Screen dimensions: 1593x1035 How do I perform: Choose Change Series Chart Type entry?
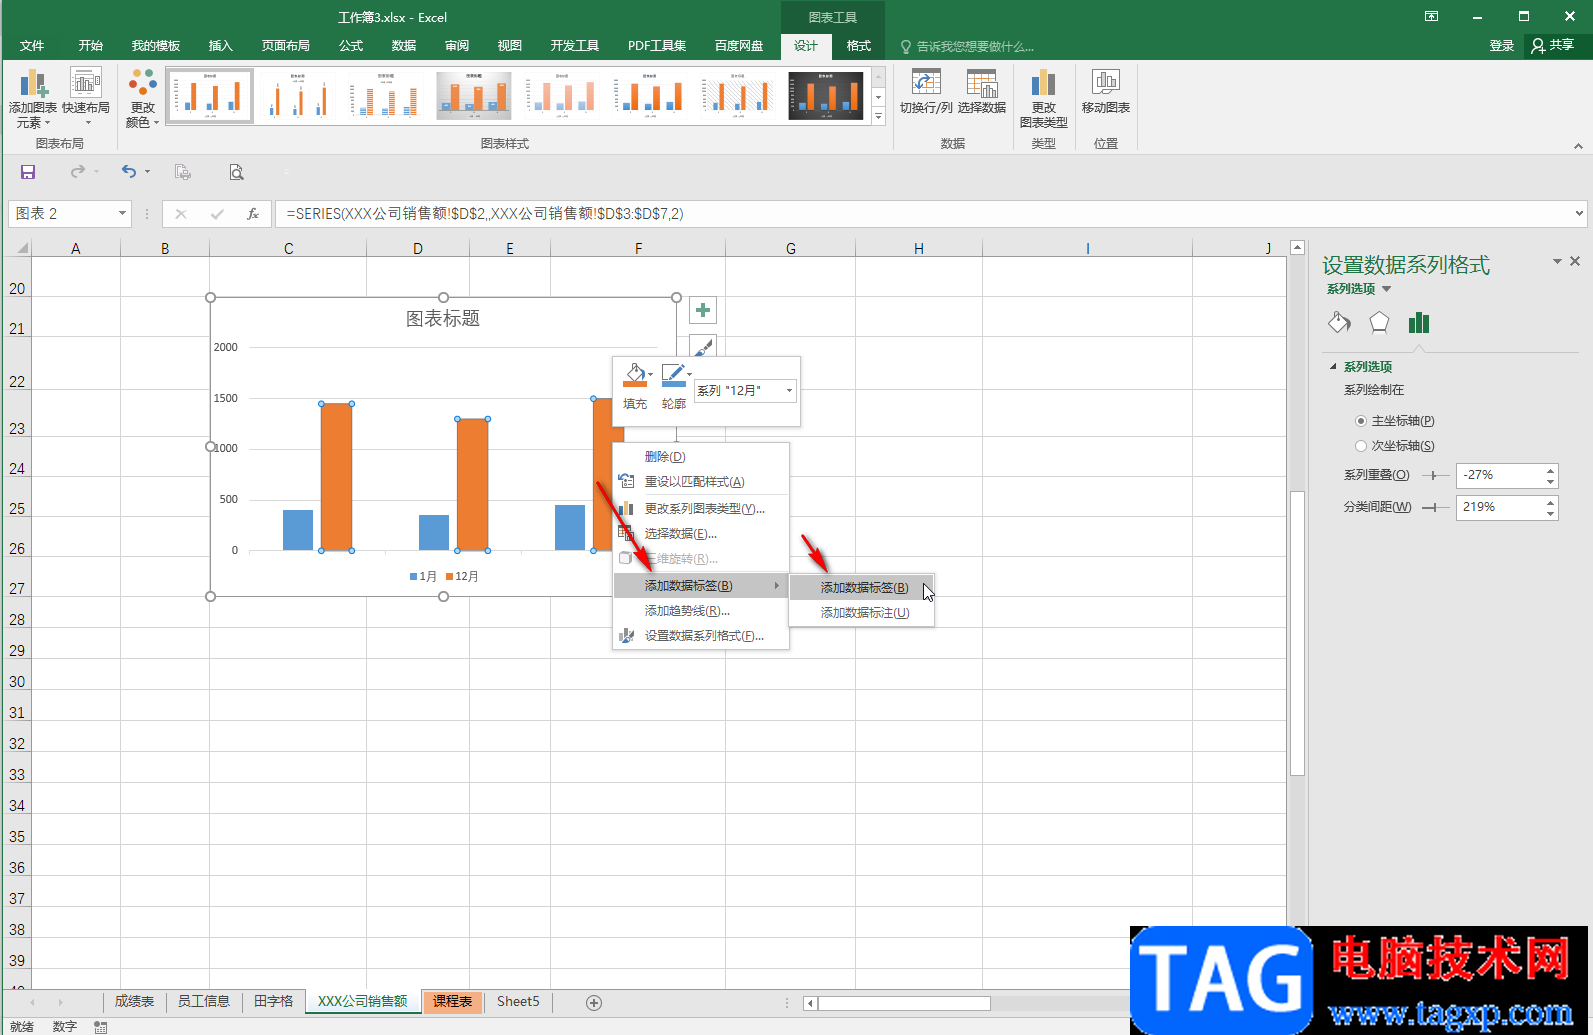[701, 509]
